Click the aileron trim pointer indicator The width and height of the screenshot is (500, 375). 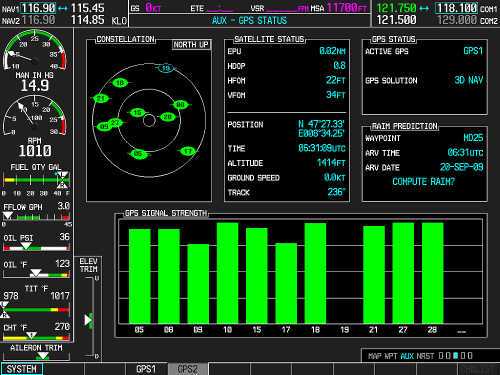[x=43, y=356]
